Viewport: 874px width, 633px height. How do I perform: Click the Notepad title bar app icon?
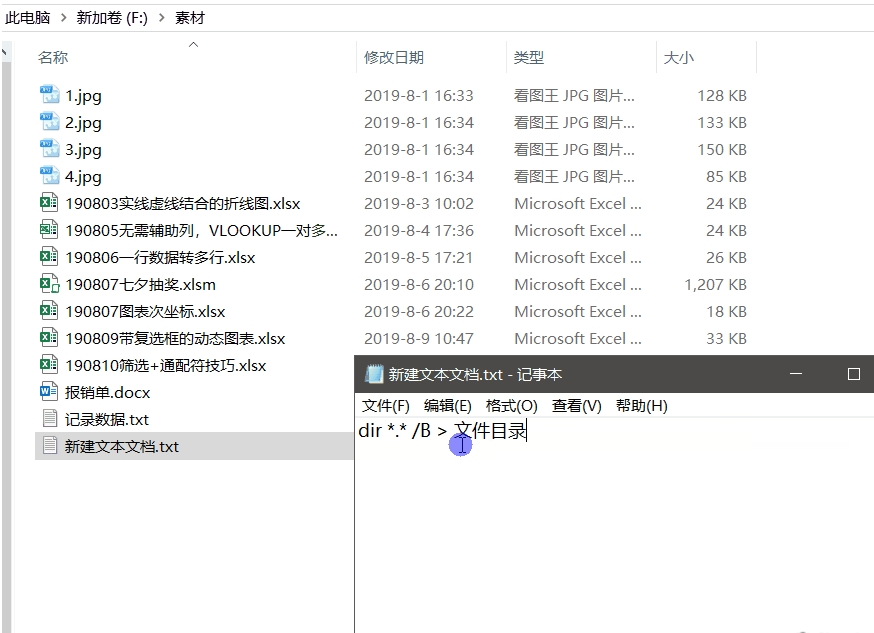click(374, 374)
